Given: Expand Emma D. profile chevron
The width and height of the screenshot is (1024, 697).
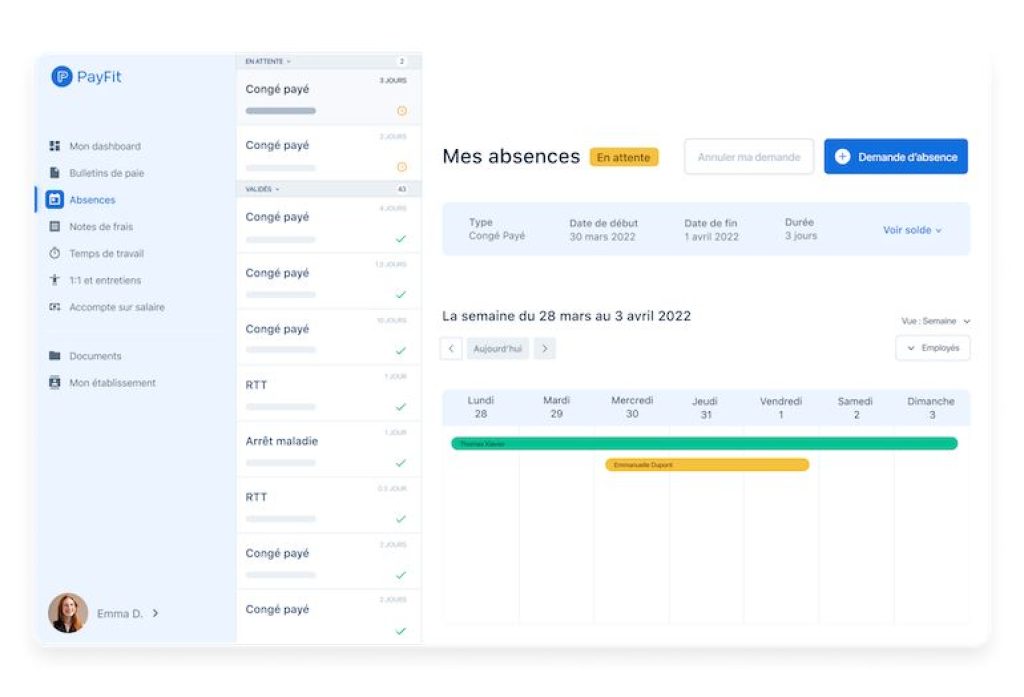Looking at the screenshot, I should 155,613.
